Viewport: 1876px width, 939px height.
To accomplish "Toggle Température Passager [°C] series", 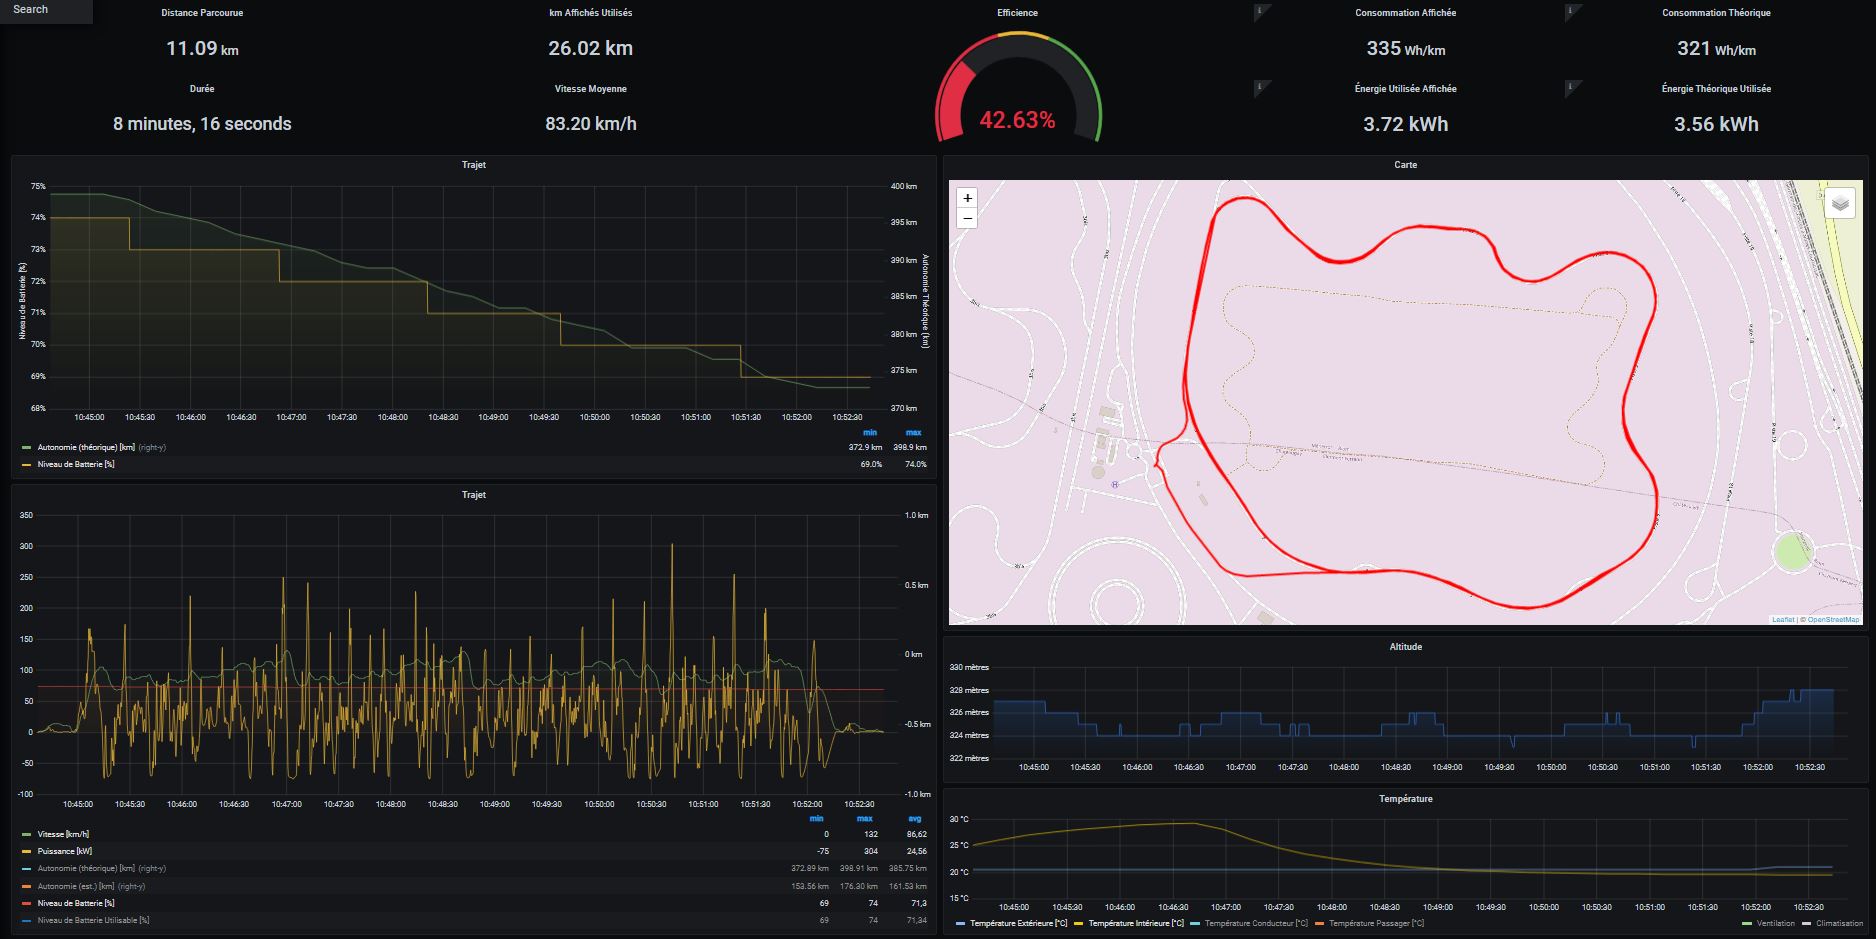I will (x=1376, y=923).
